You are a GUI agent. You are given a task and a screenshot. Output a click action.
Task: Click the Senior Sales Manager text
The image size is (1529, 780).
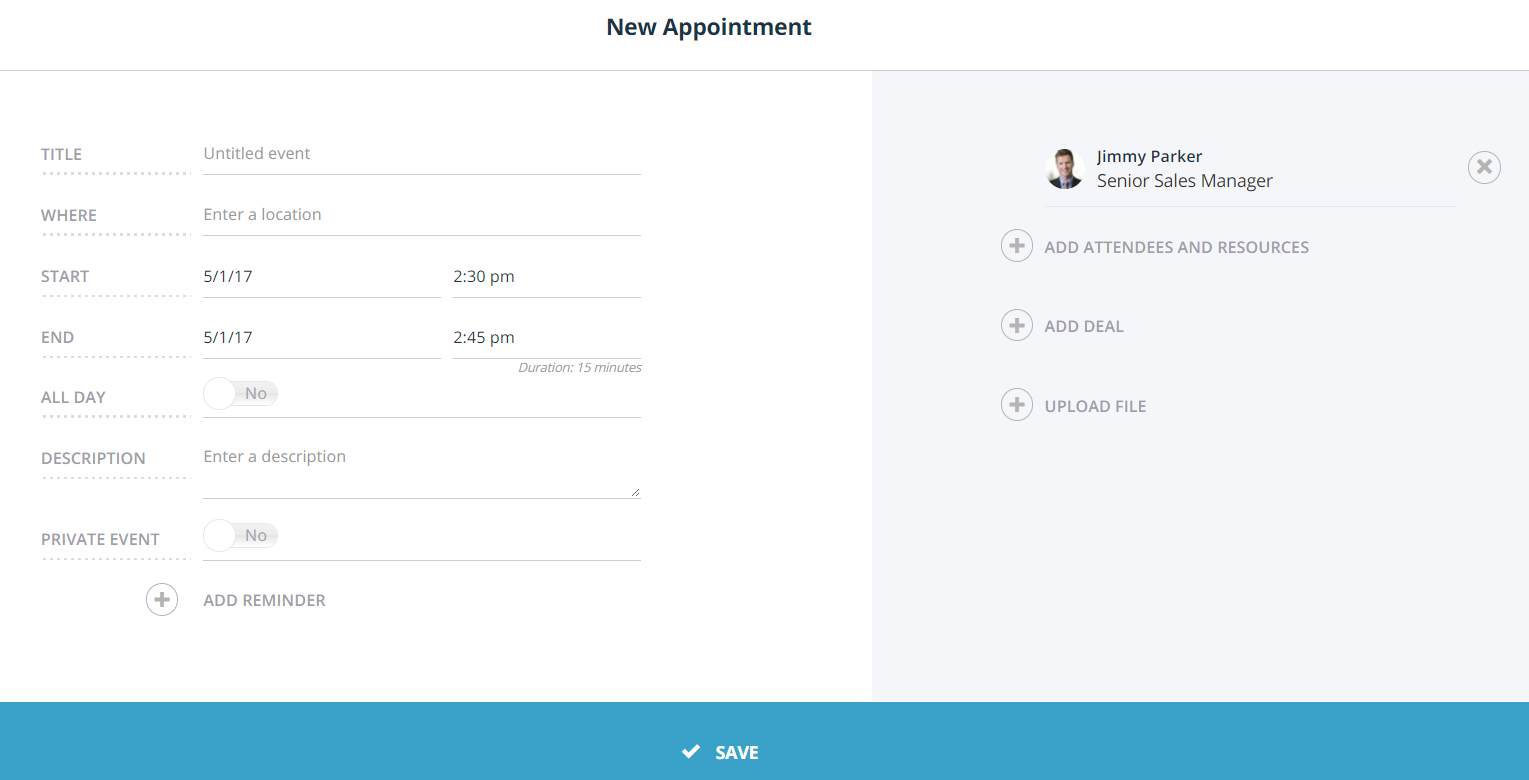[x=1185, y=181]
